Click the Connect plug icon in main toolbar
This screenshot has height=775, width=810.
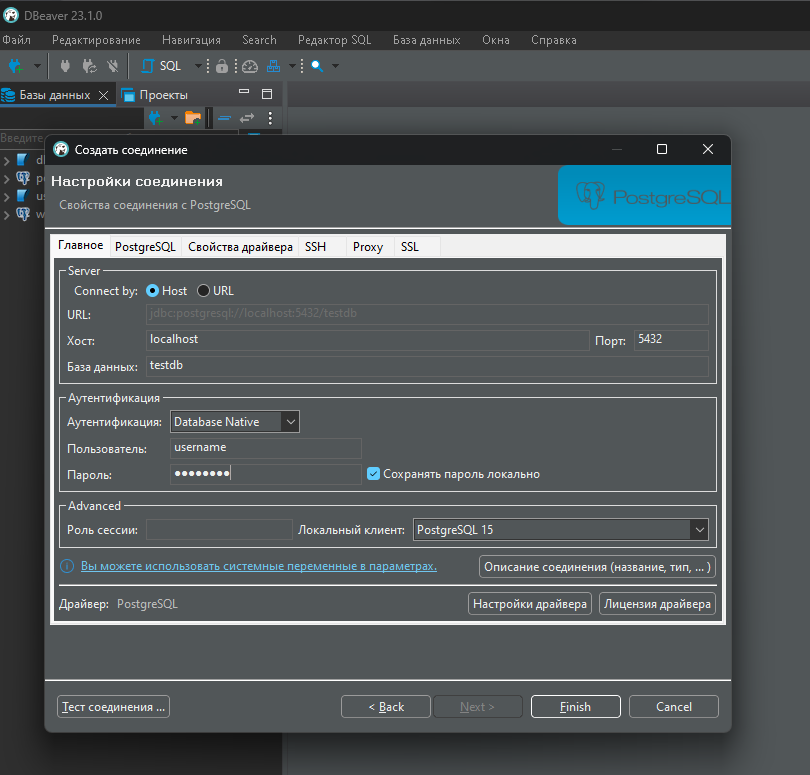[65, 66]
